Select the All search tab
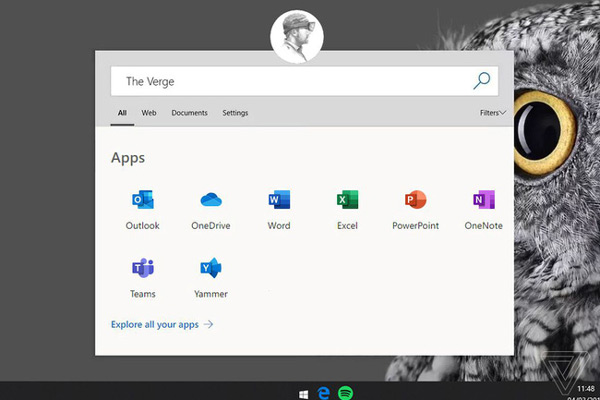Image resolution: width=600 pixels, height=400 pixels. [122, 113]
